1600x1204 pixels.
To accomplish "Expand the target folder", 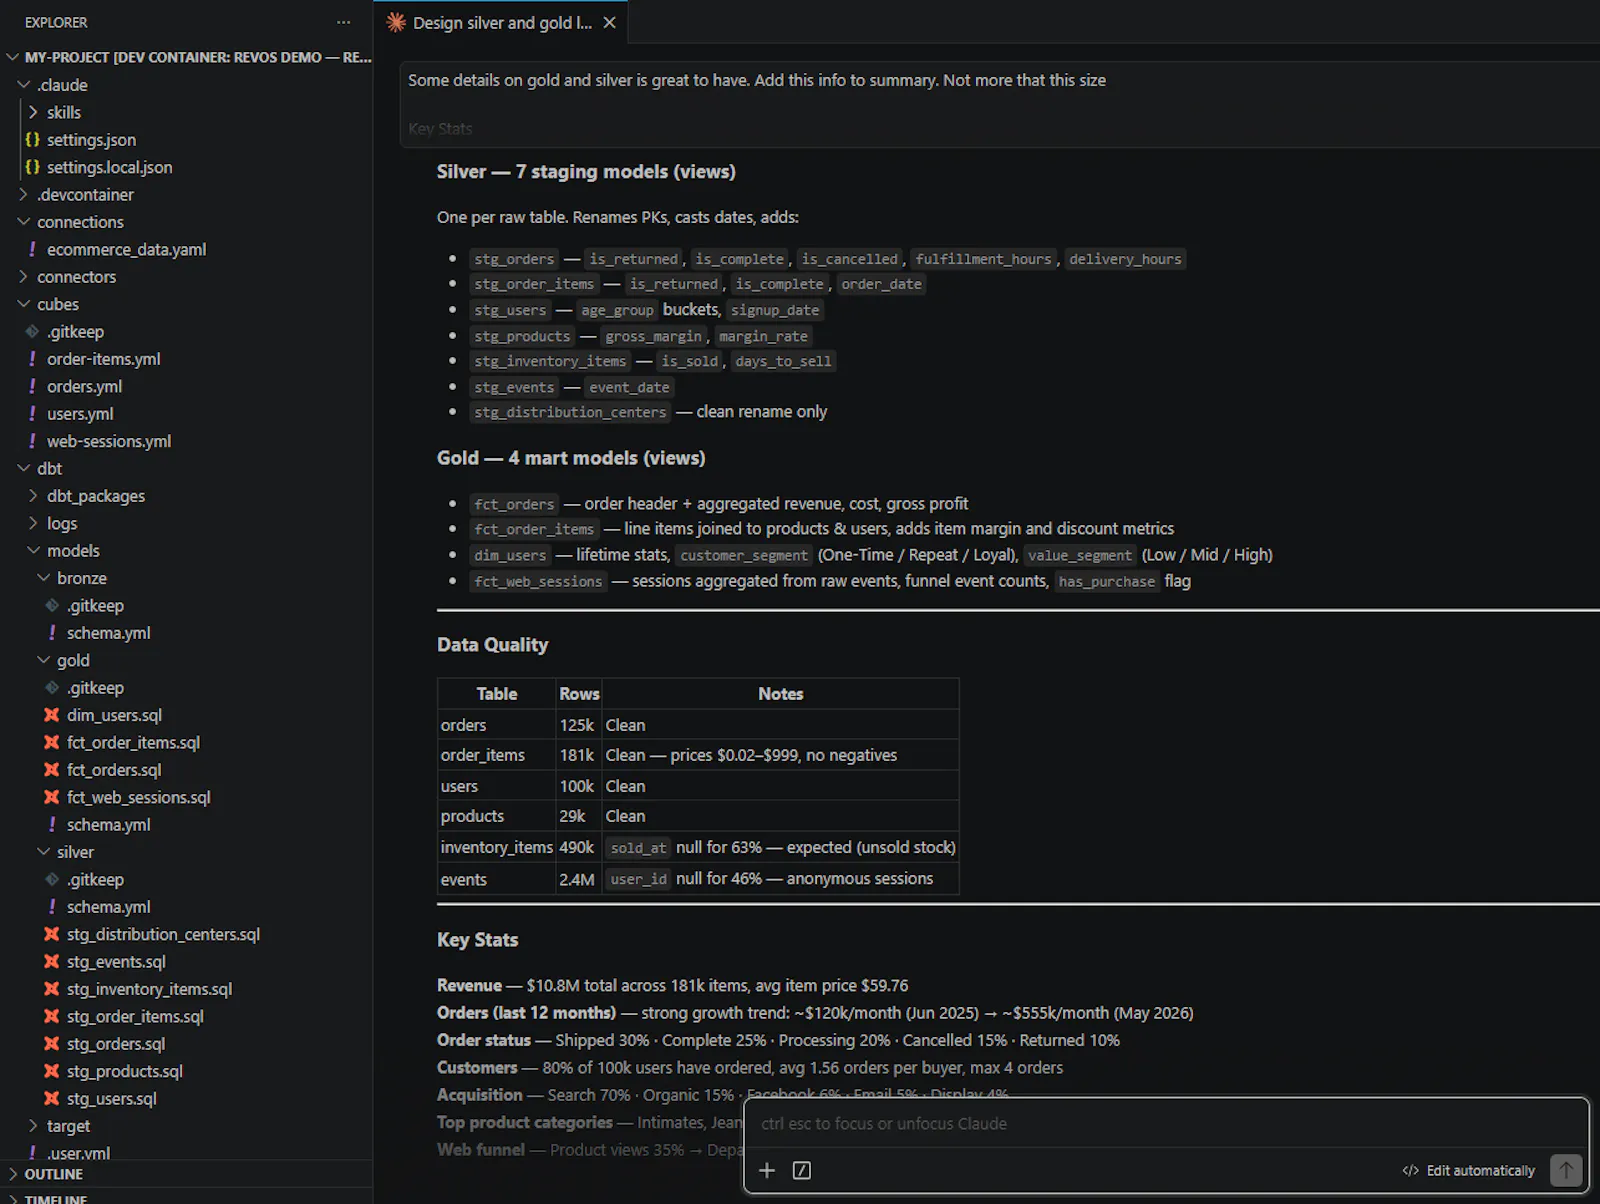I will point(34,1126).
